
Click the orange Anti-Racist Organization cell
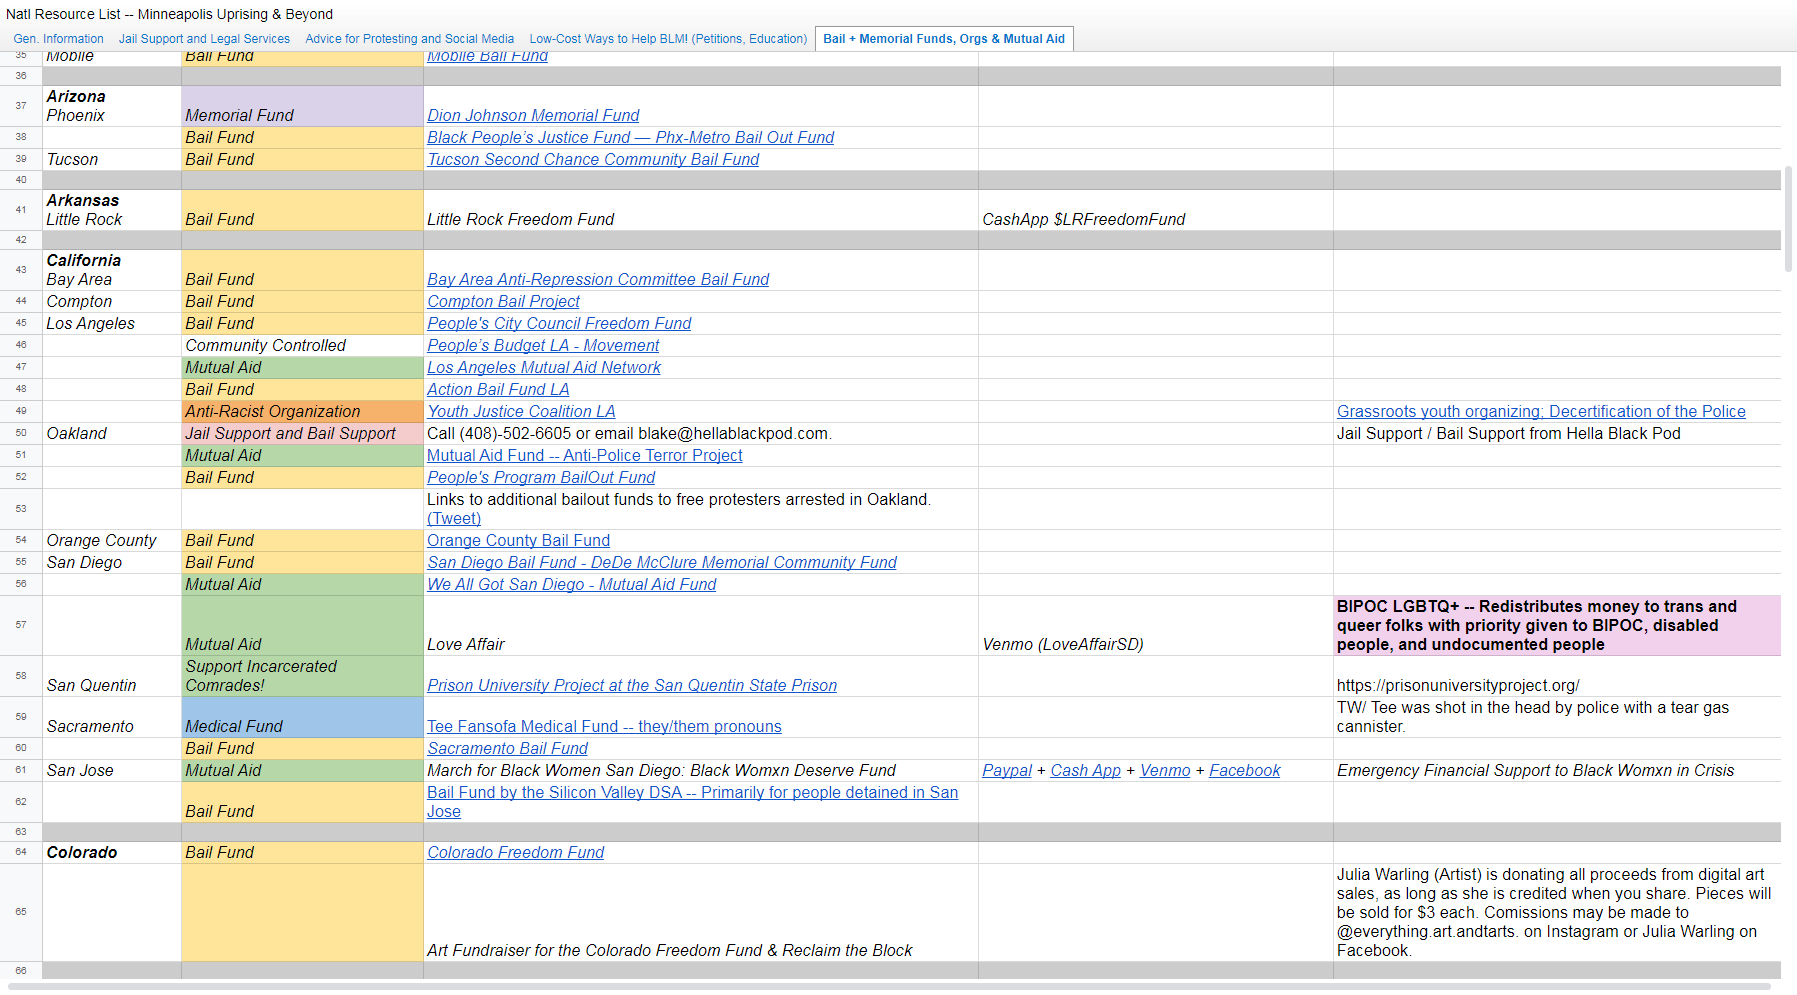click(302, 412)
